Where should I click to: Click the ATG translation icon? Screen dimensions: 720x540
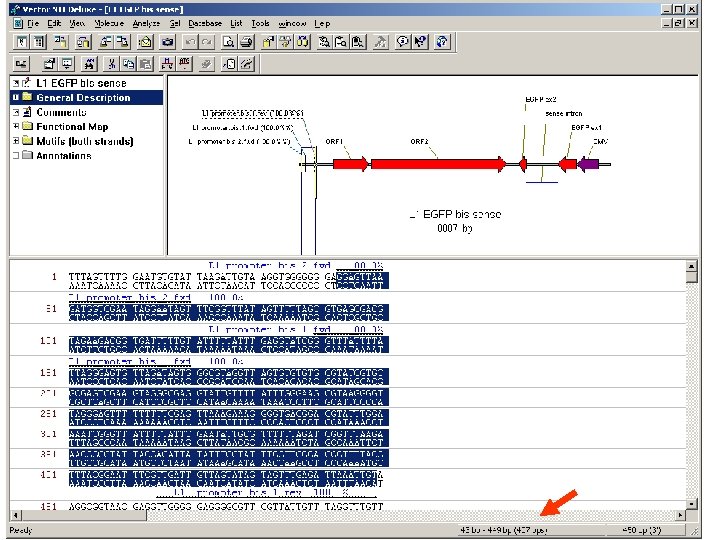184,64
